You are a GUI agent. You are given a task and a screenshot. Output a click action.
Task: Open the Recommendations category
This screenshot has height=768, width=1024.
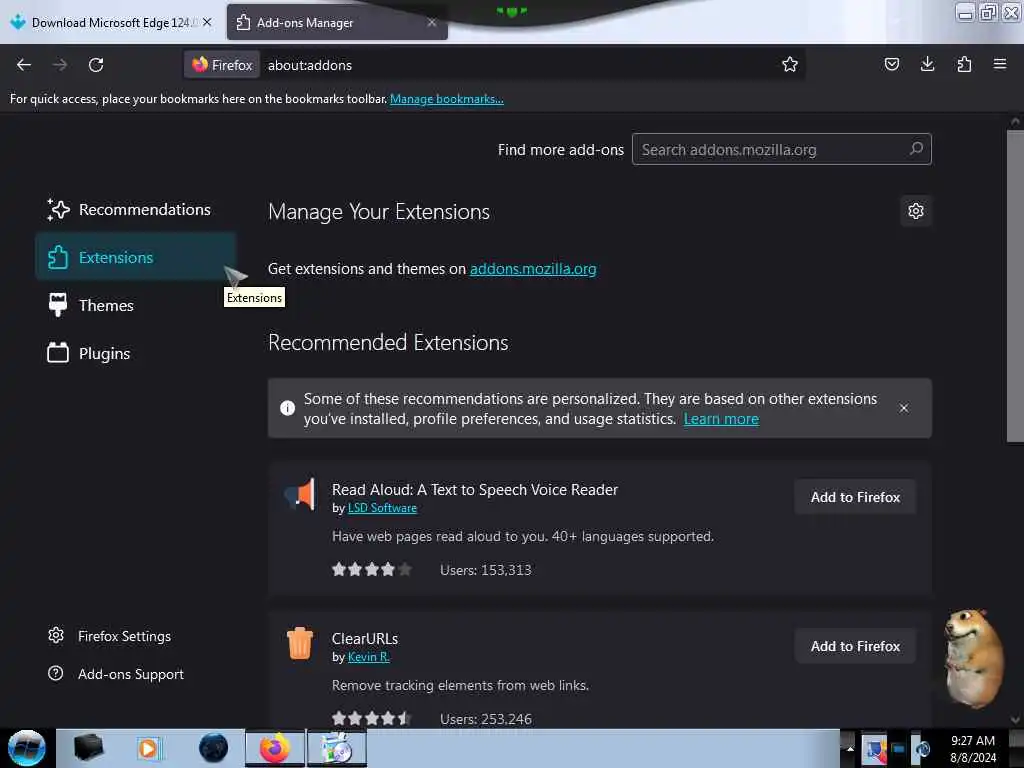click(135, 210)
